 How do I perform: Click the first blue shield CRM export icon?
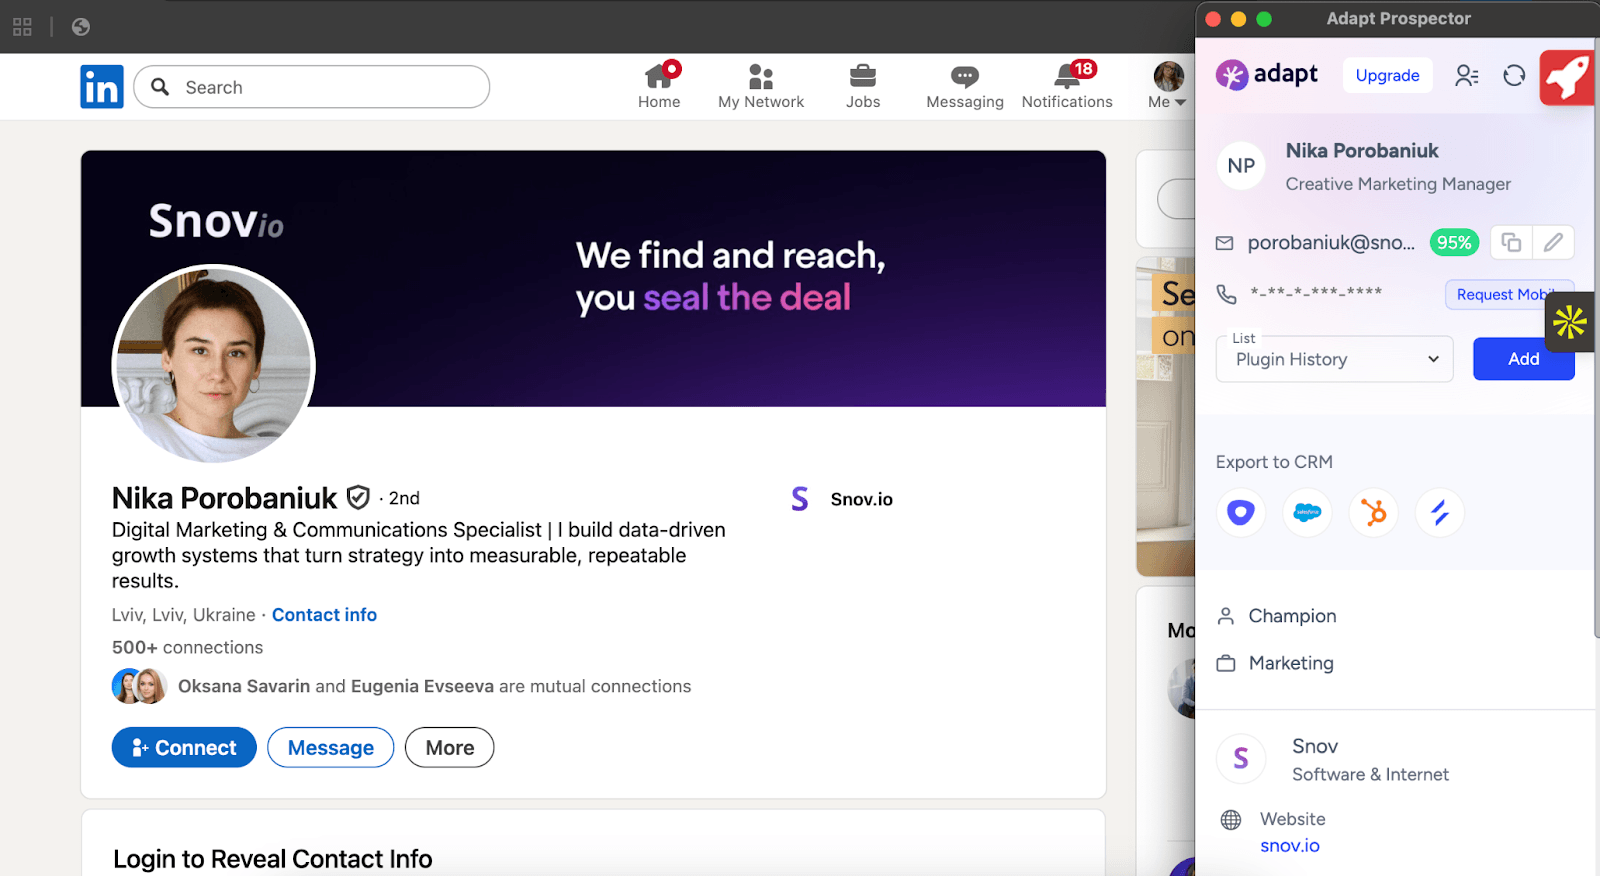coord(1241,513)
